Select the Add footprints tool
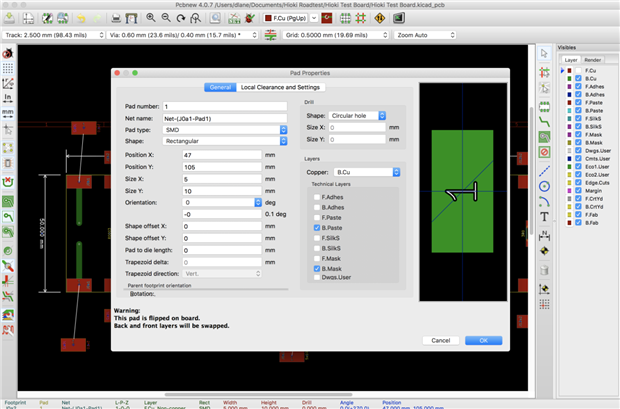The image size is (620, 409). (545, 104)
